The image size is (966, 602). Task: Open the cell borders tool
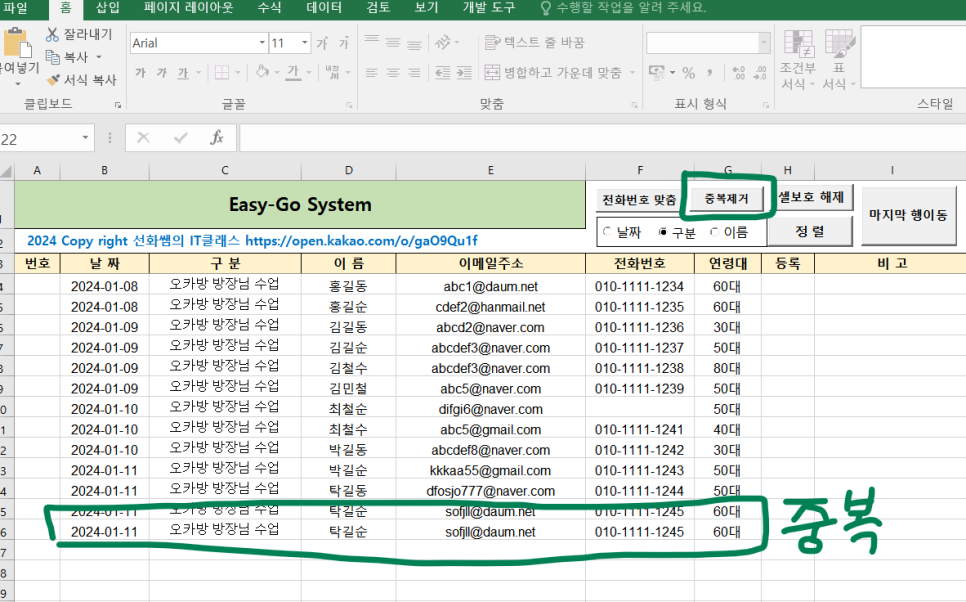point(222,73)
